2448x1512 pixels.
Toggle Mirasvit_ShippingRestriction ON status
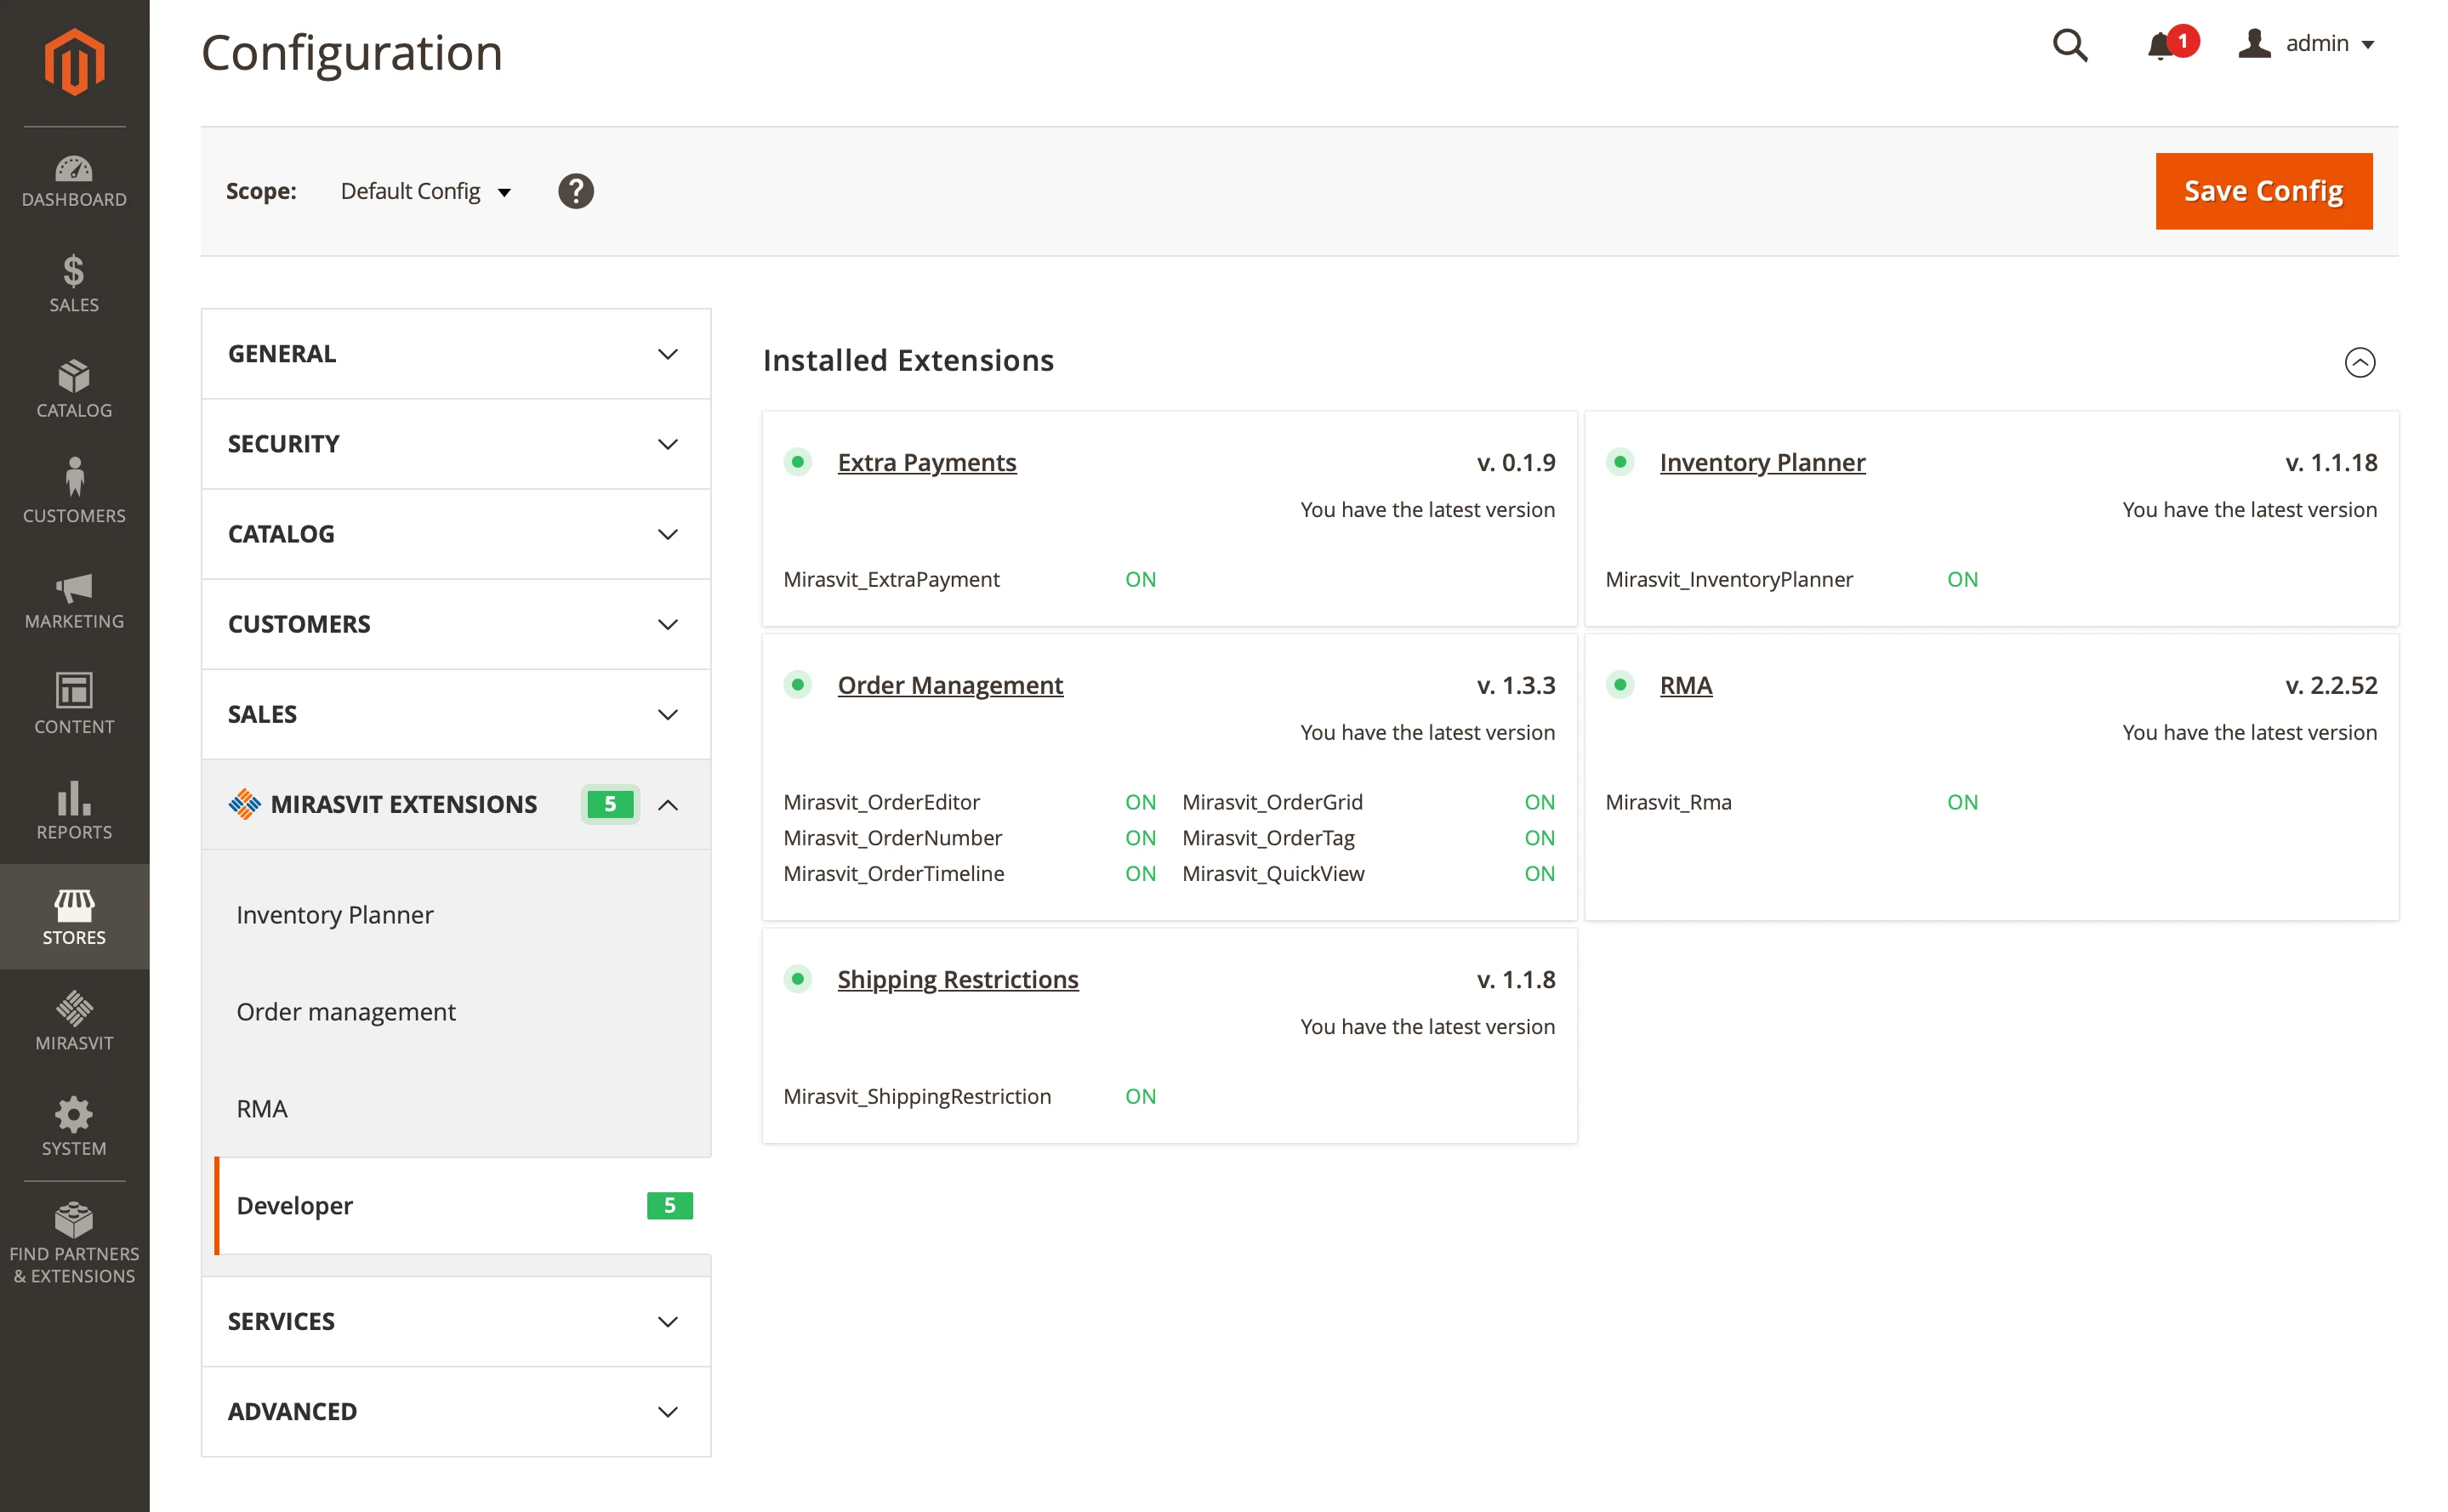point(1139,1096)
